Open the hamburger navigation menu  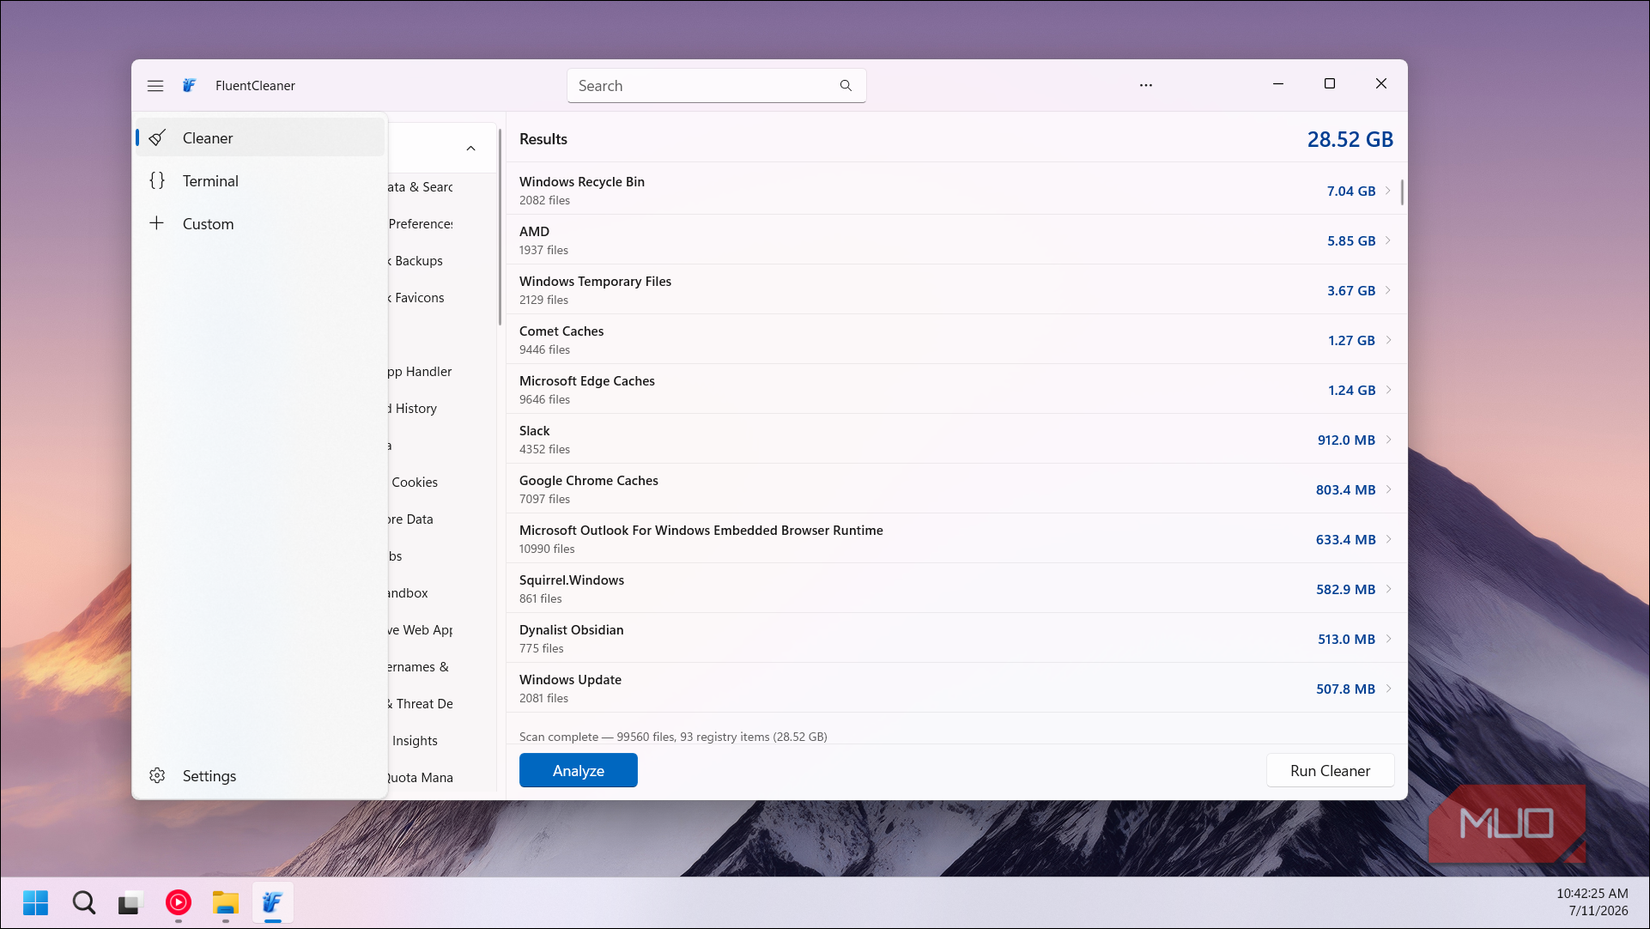155,86
